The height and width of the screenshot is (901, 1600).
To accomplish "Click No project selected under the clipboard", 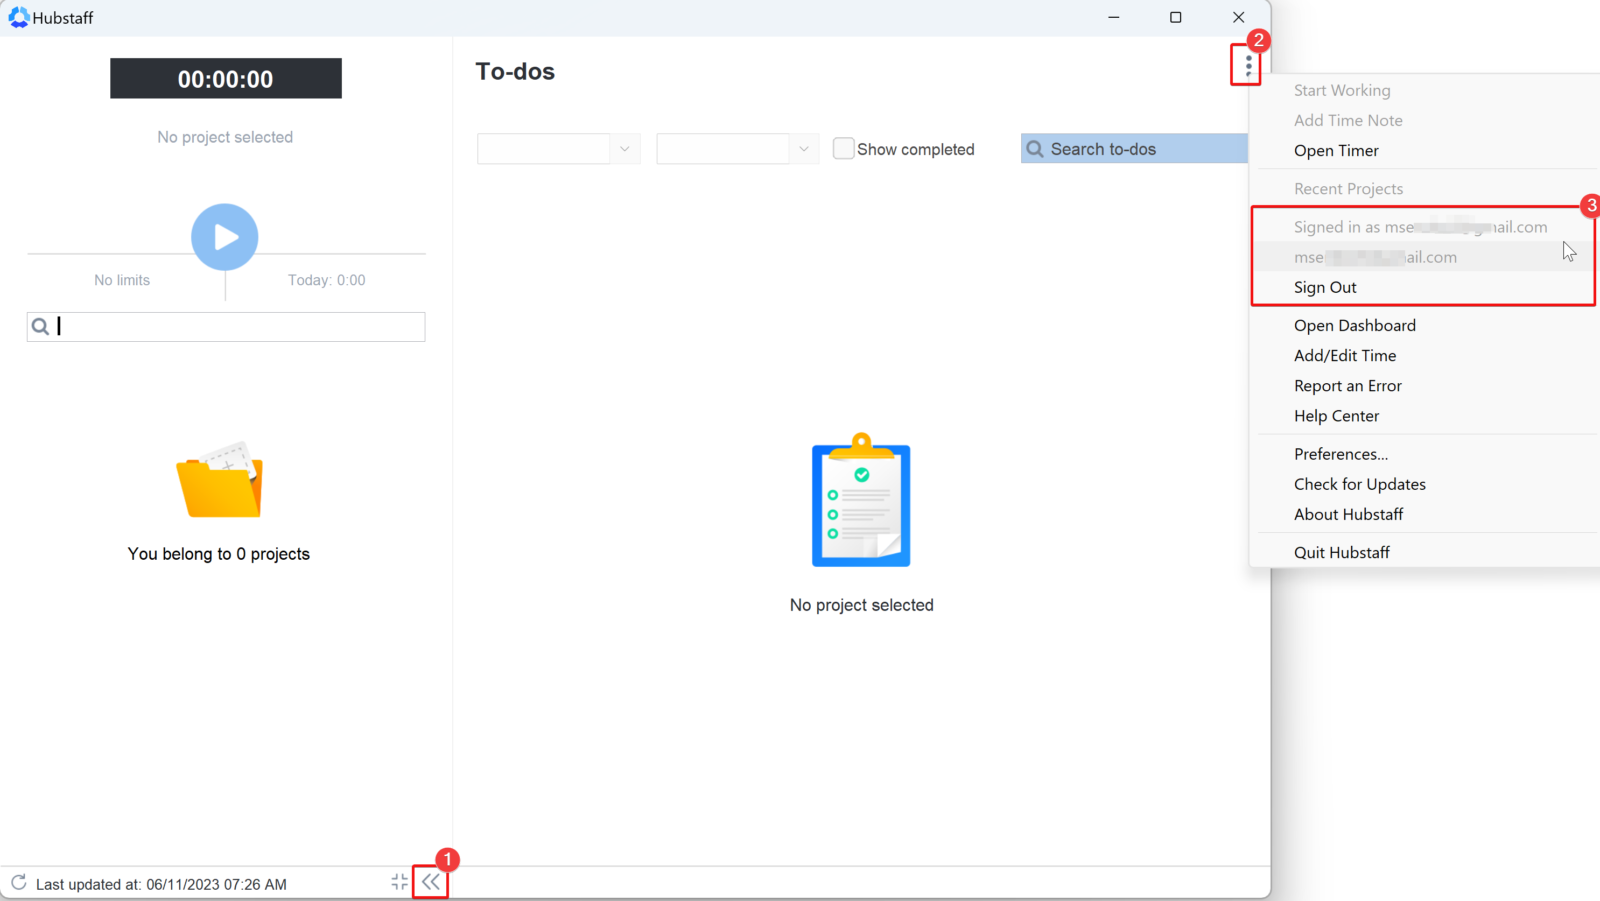I will click(x=862, y=605).
